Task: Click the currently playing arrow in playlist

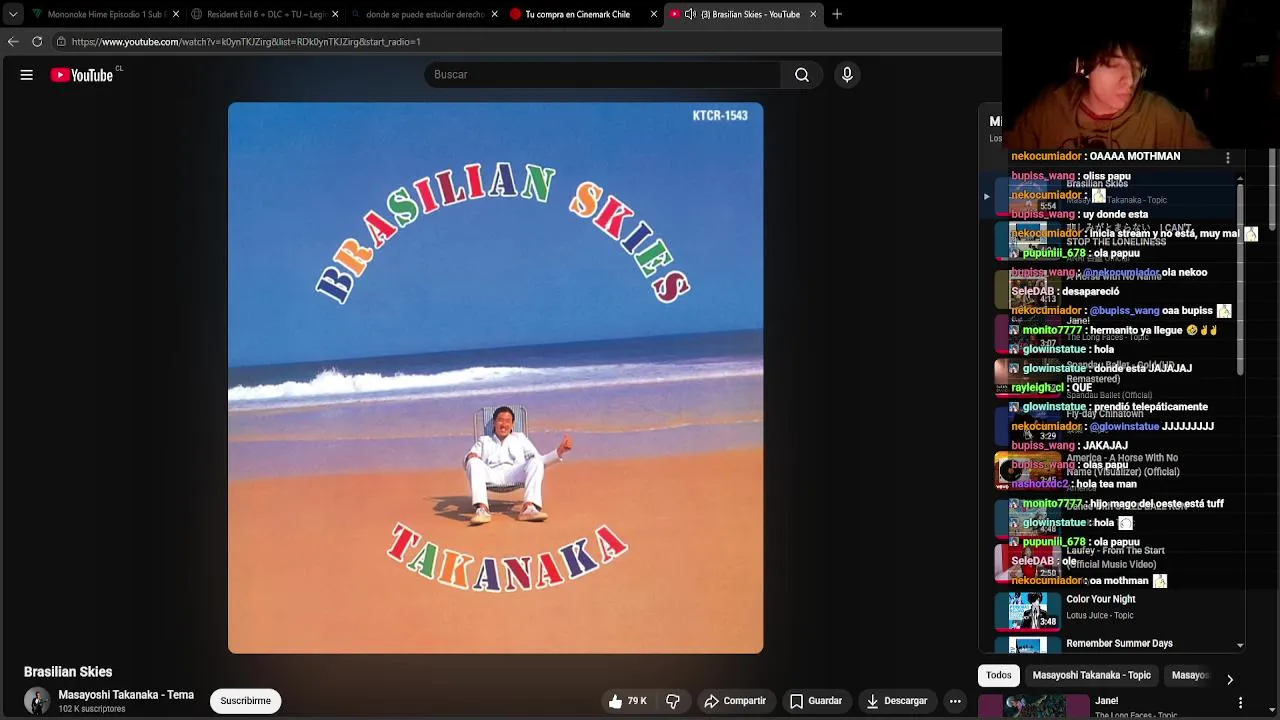Action: pyautogui.click(x=986, y=197)
